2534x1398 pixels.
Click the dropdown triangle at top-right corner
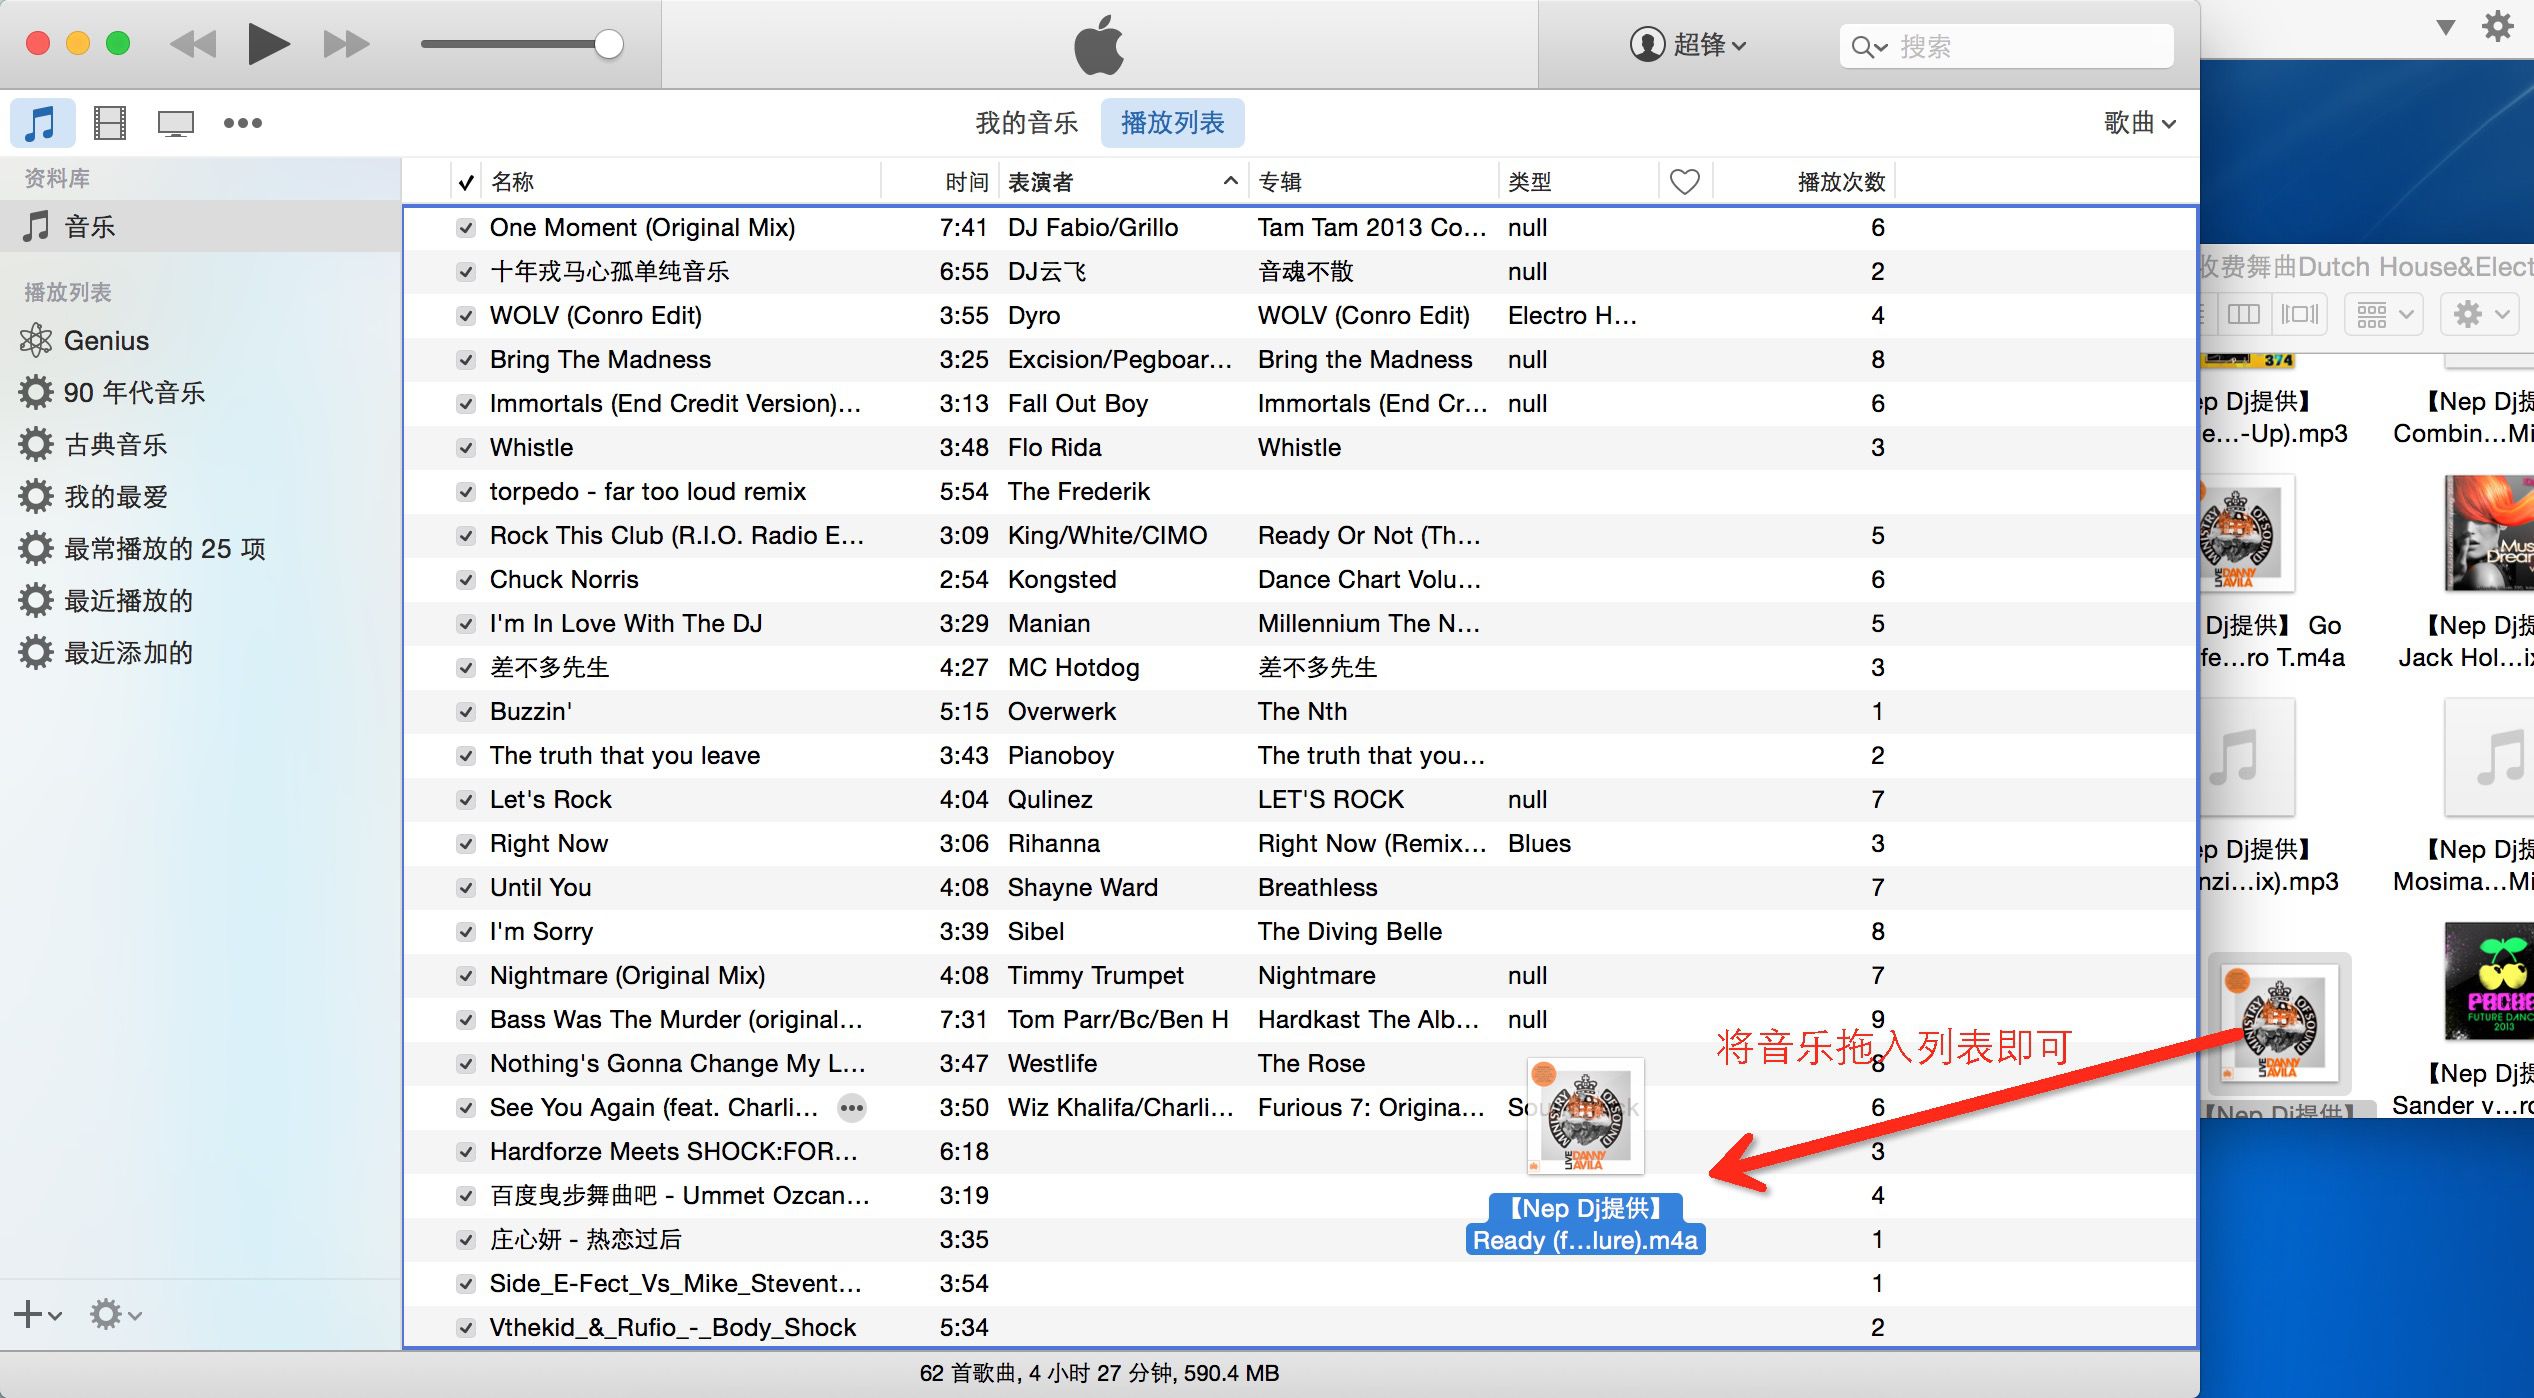[x=2445, y=27]
